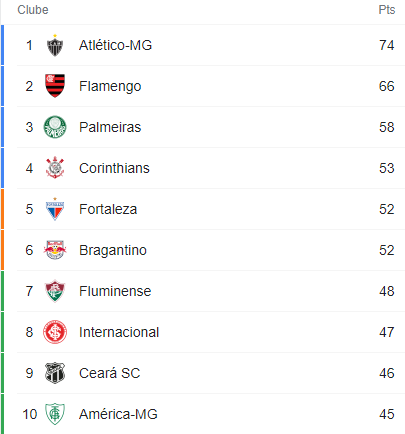Click the América-MG green crest
Screen dimensions: 405x434
click(x=55, y=414)
